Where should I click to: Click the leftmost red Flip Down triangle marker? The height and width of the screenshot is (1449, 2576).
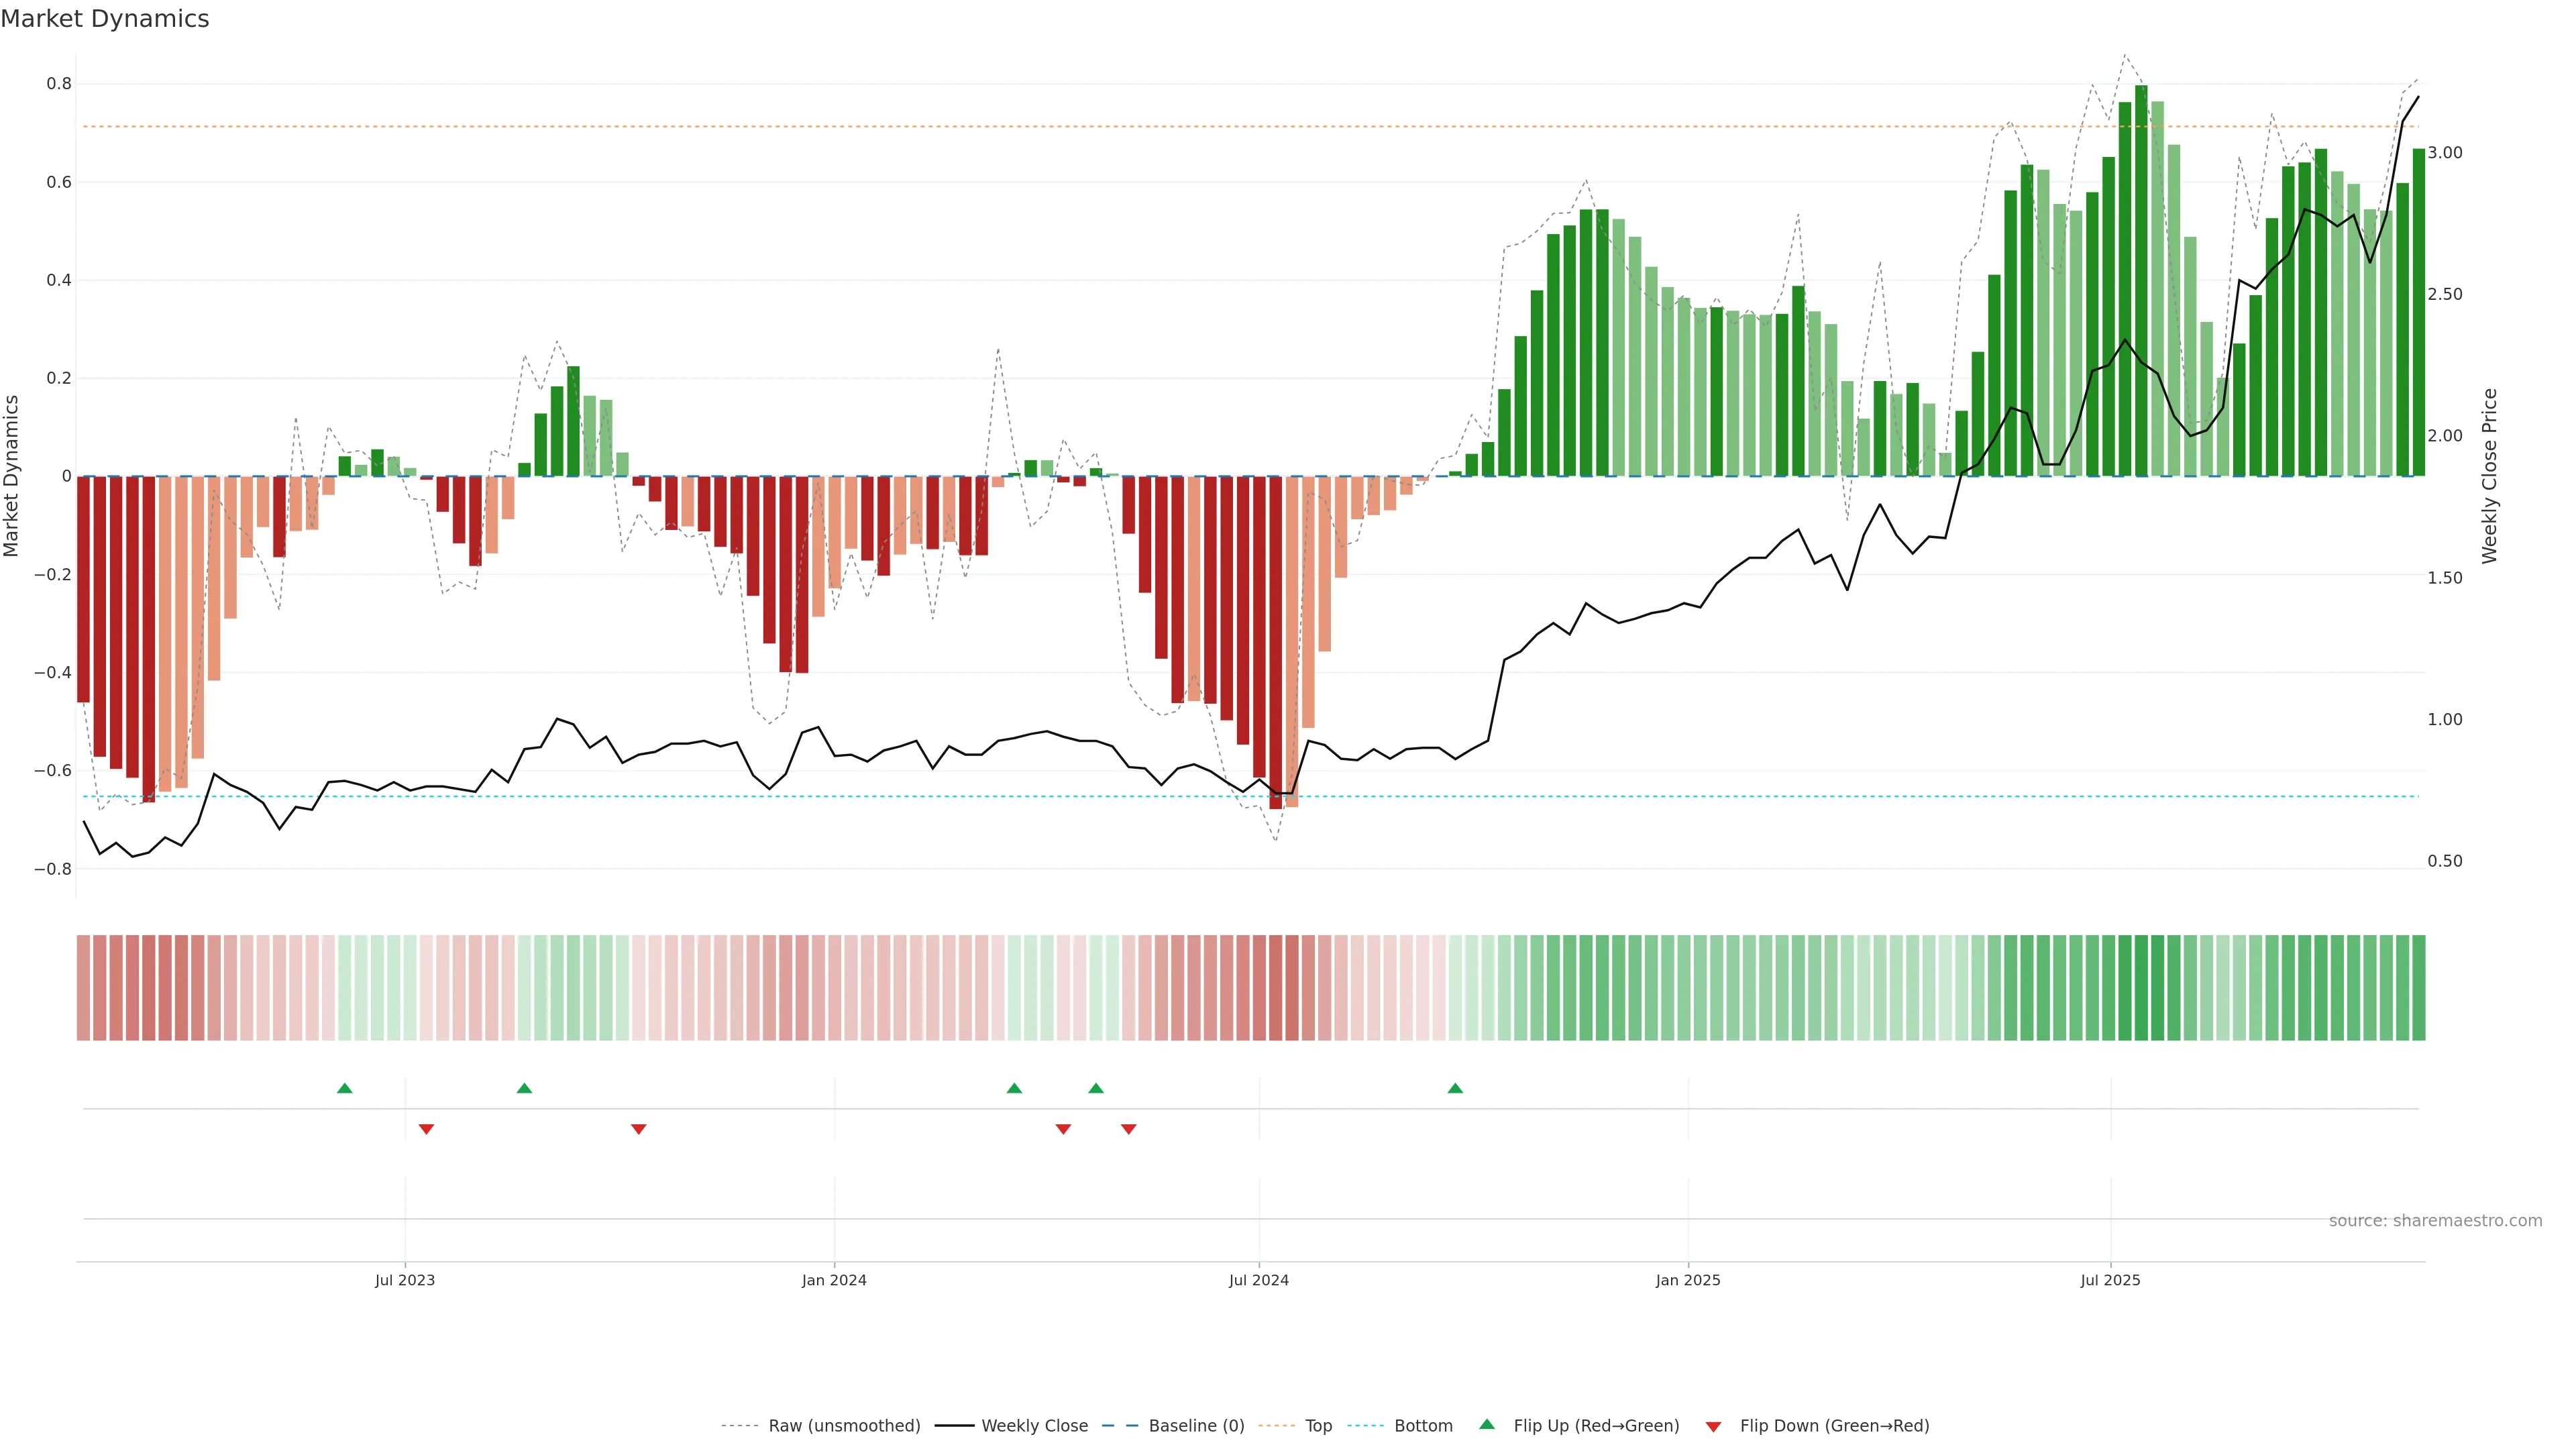coord(426,1129)
